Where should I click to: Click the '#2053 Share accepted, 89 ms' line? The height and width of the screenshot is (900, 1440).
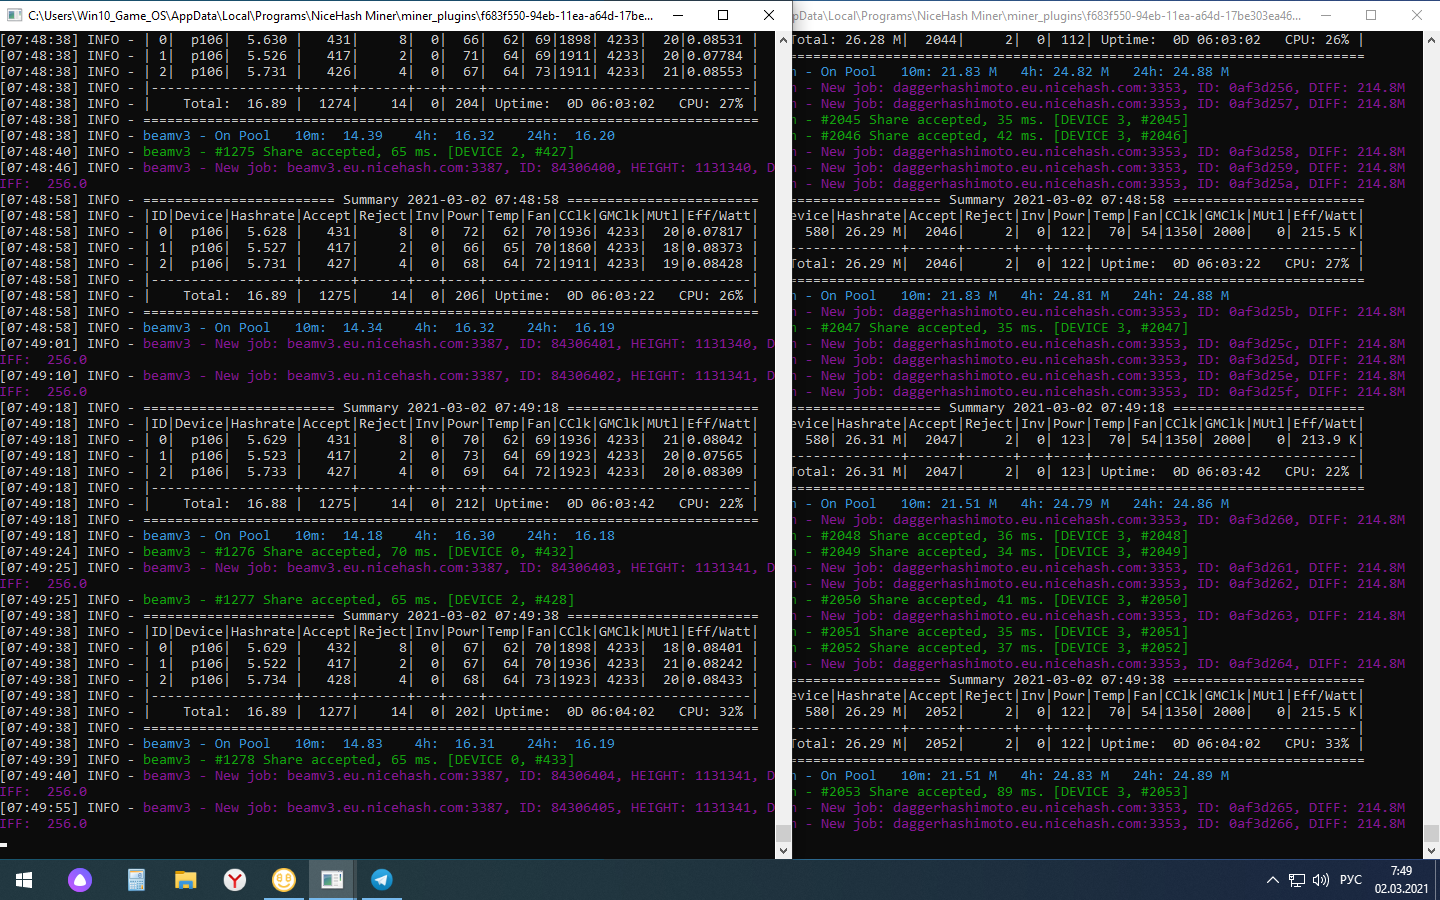tap(991, 792)
